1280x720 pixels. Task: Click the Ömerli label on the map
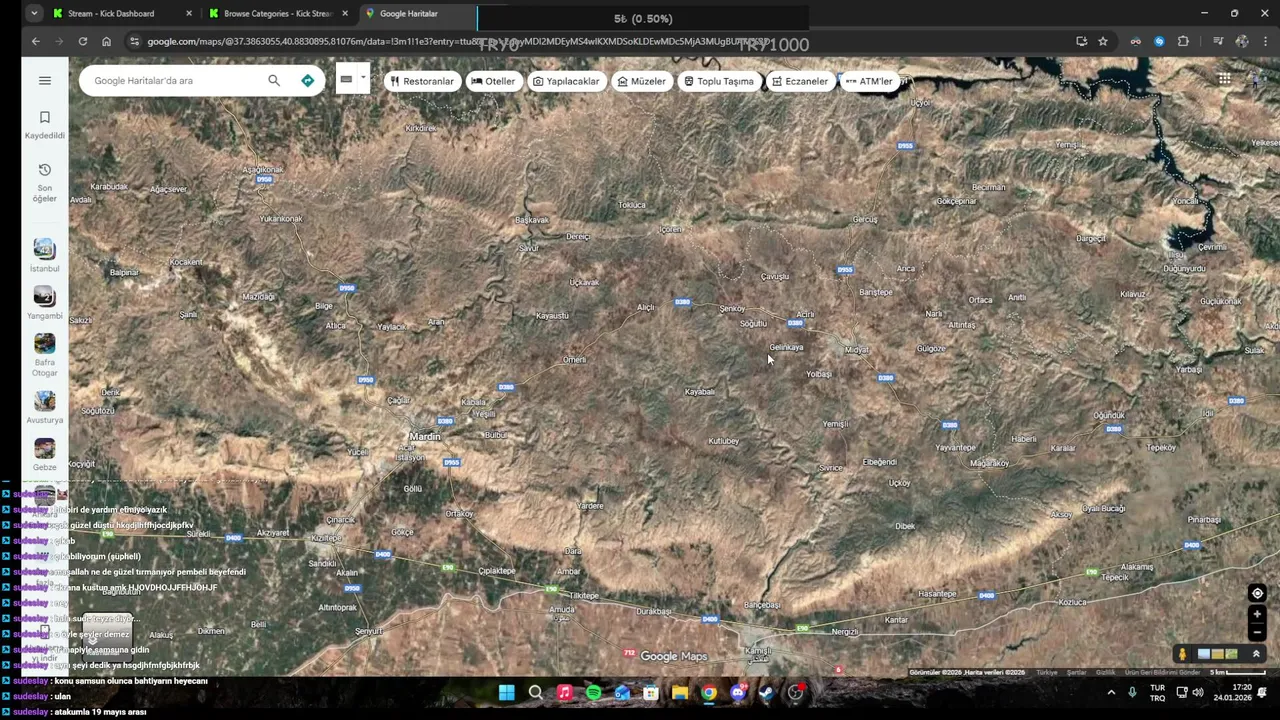[x=574, y=360]
